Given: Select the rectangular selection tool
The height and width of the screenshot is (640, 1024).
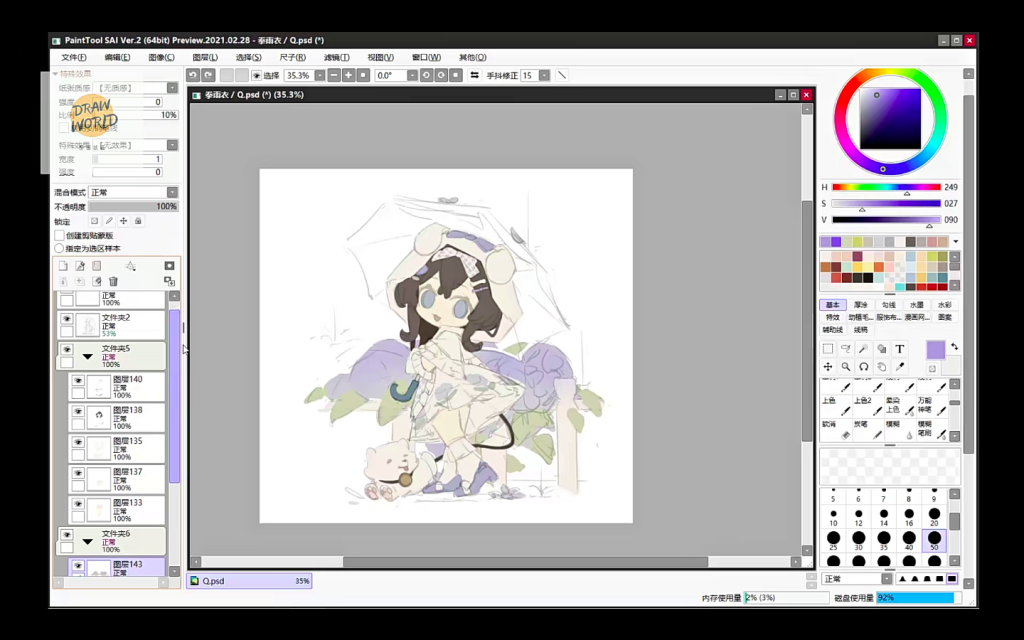Looking at the screenshot, I should pyautogui.click(x=828, y=349).
